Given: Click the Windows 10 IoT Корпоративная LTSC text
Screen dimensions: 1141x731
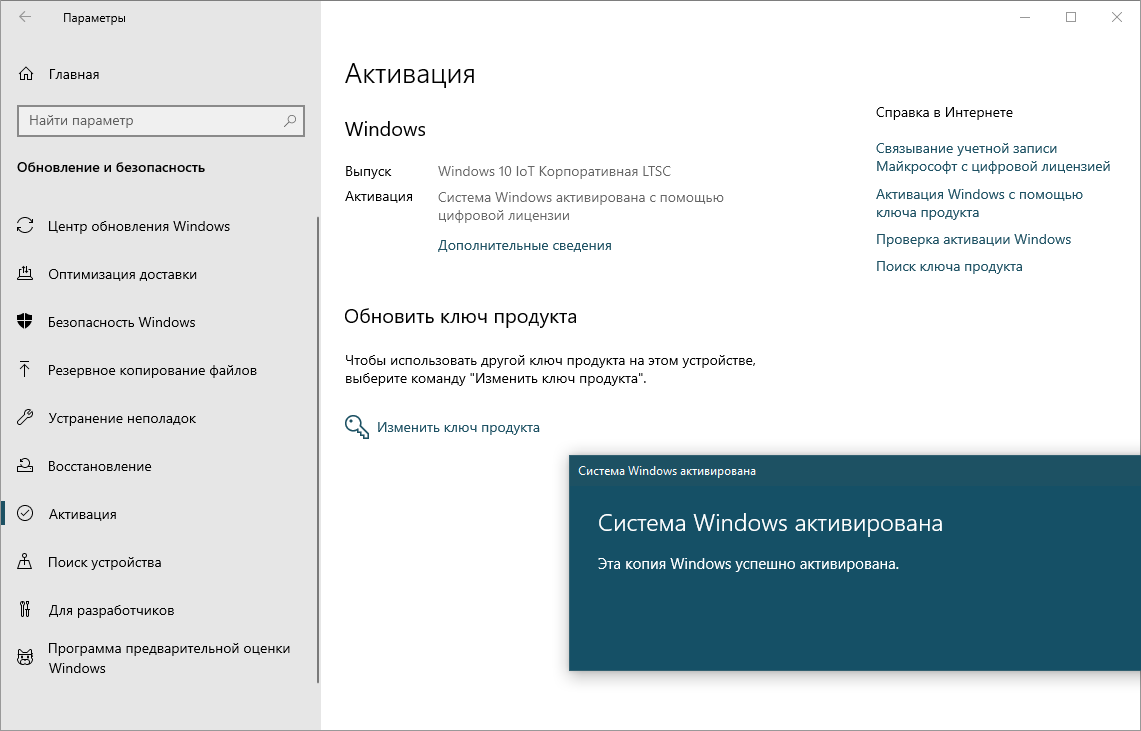Looking at the screenshot, I should point(554,172).
